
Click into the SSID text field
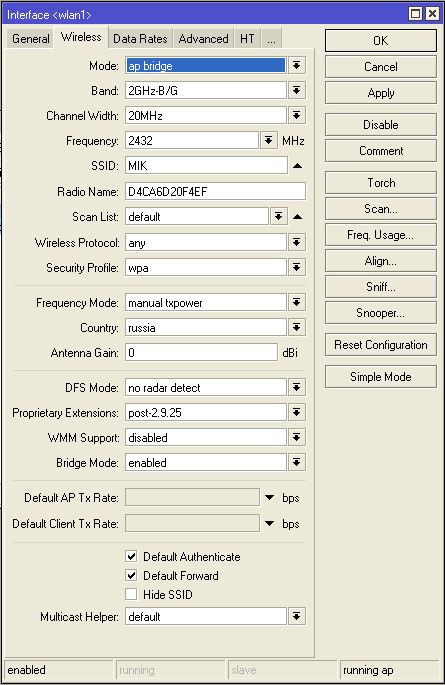[x=206, y=166]
